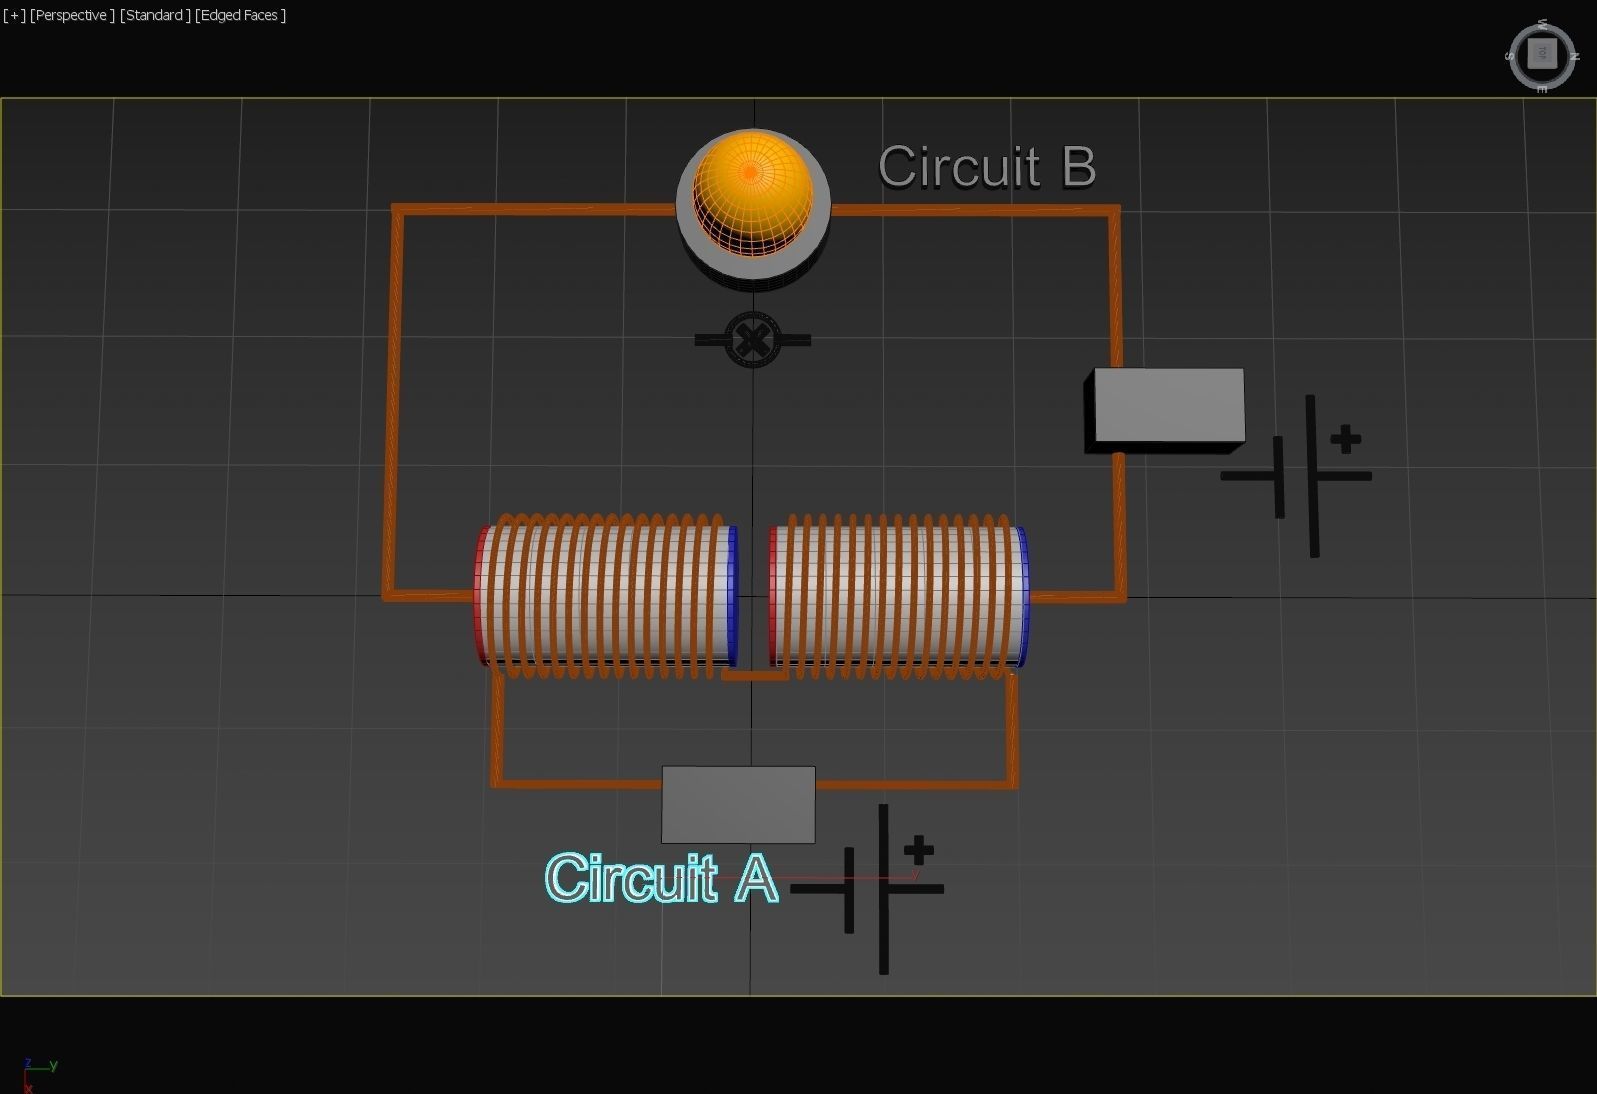Click the W letter on ViewCube compass
Screen dimensions: 1597x1094
tap(1543, 23)
